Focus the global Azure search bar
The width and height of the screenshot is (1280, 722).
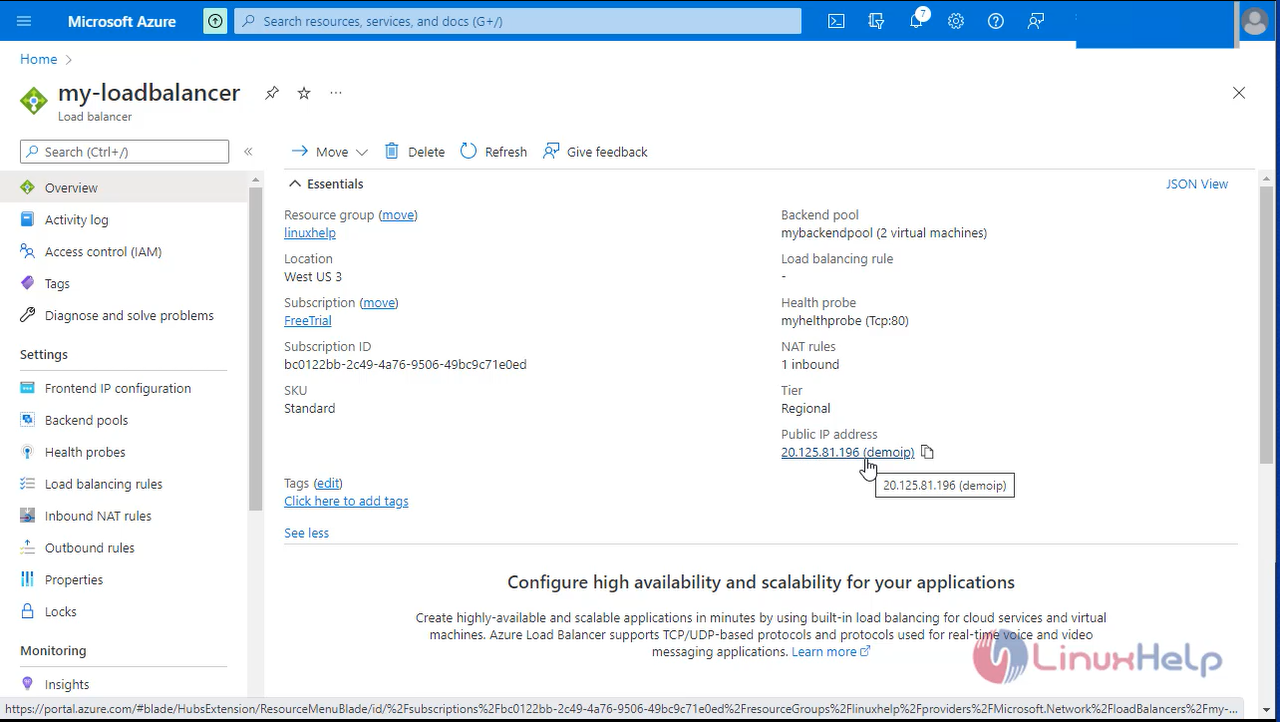pos(517,21)
